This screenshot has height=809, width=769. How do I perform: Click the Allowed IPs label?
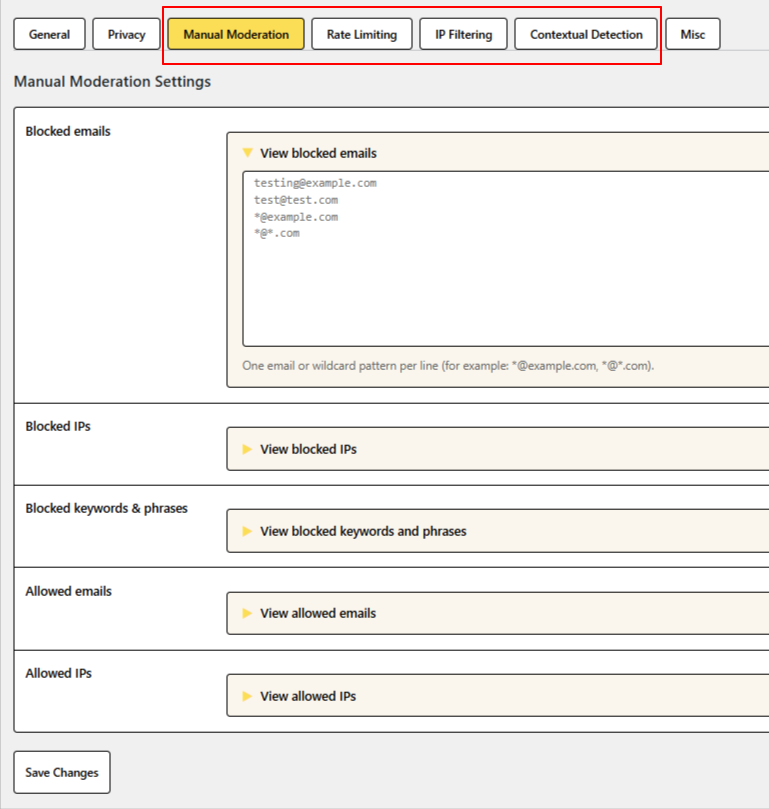point(58,673)
